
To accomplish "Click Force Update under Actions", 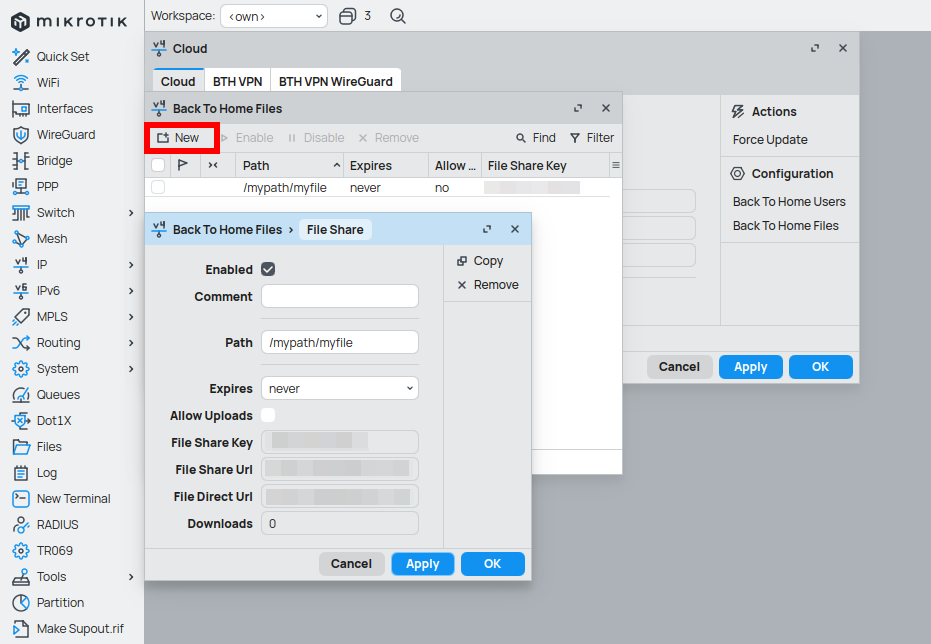I will [x=770, y=140].
